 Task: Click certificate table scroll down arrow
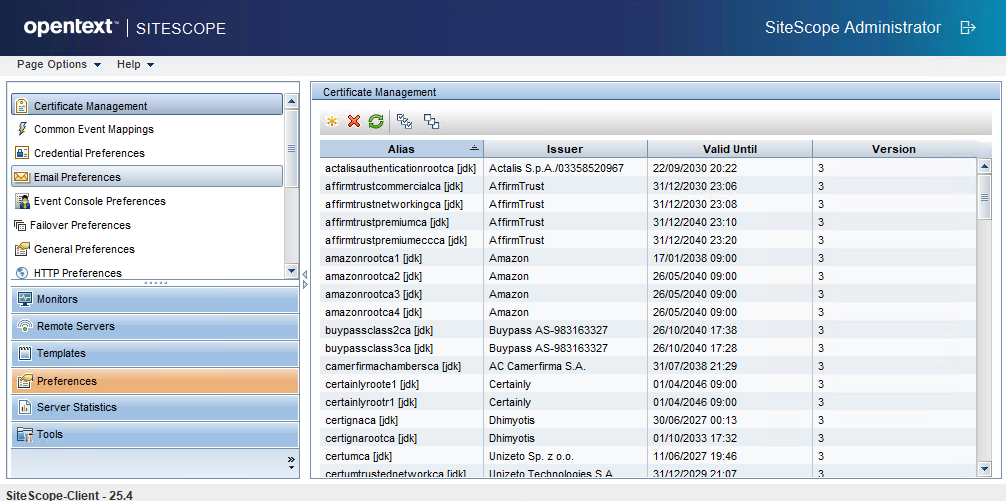pos(985,470)
